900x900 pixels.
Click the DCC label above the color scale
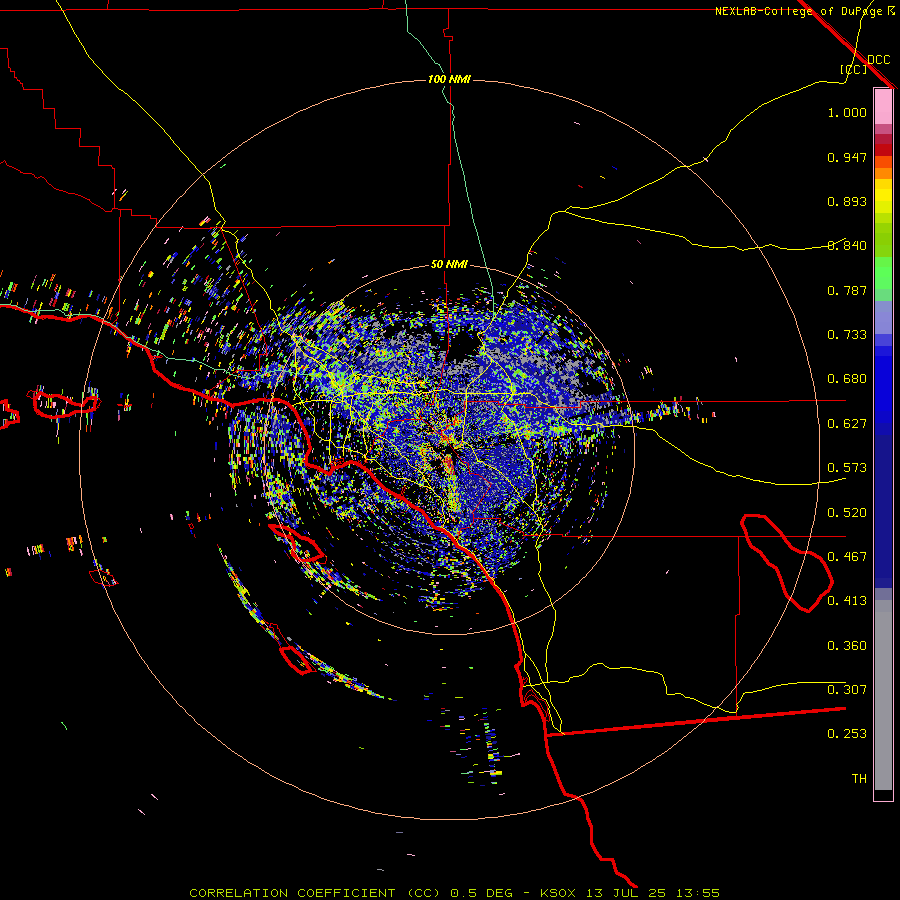point(878,60)
